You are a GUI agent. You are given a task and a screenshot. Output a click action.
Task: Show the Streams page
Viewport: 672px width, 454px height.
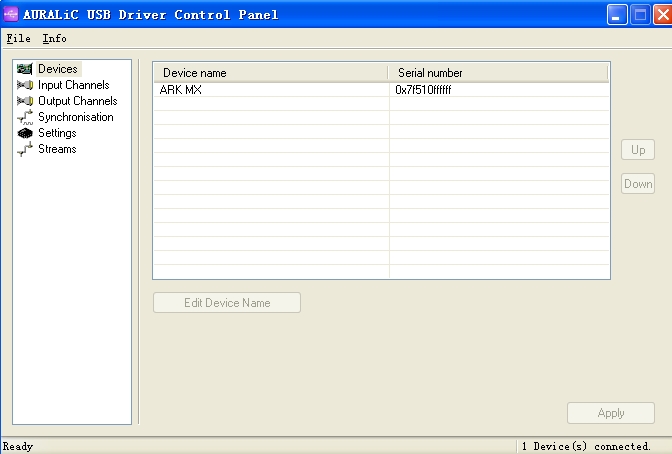57,149
